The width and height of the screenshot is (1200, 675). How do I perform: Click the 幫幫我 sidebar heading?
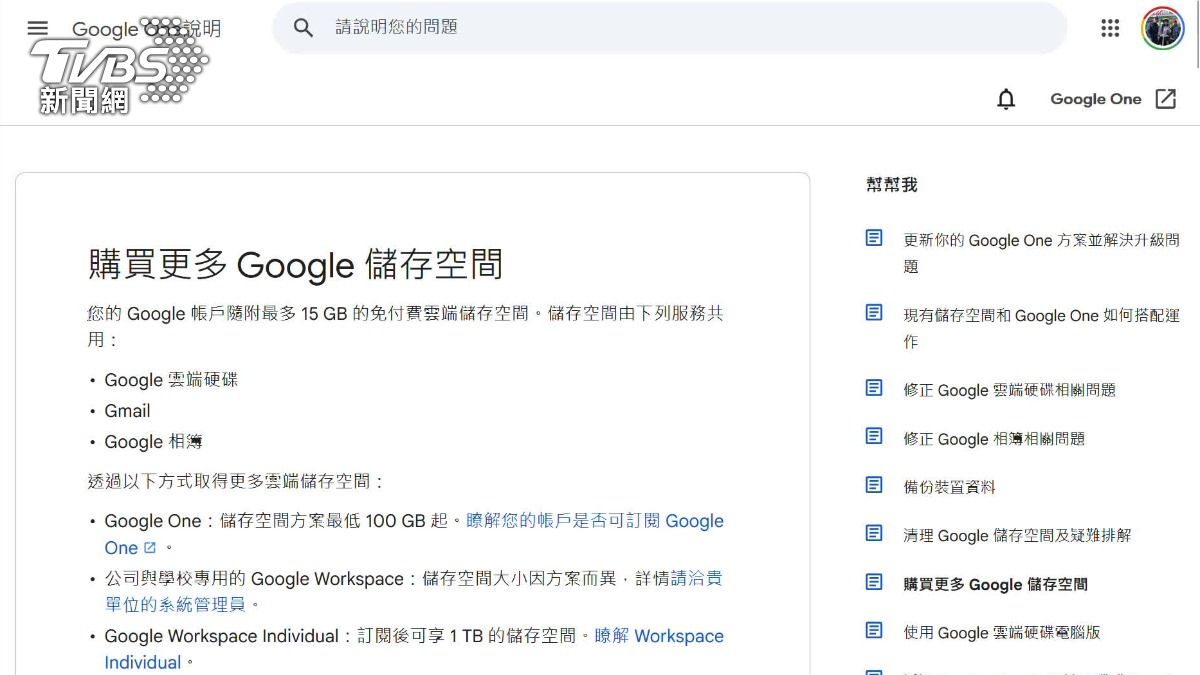pyautogui.click(x=891, y=185)
